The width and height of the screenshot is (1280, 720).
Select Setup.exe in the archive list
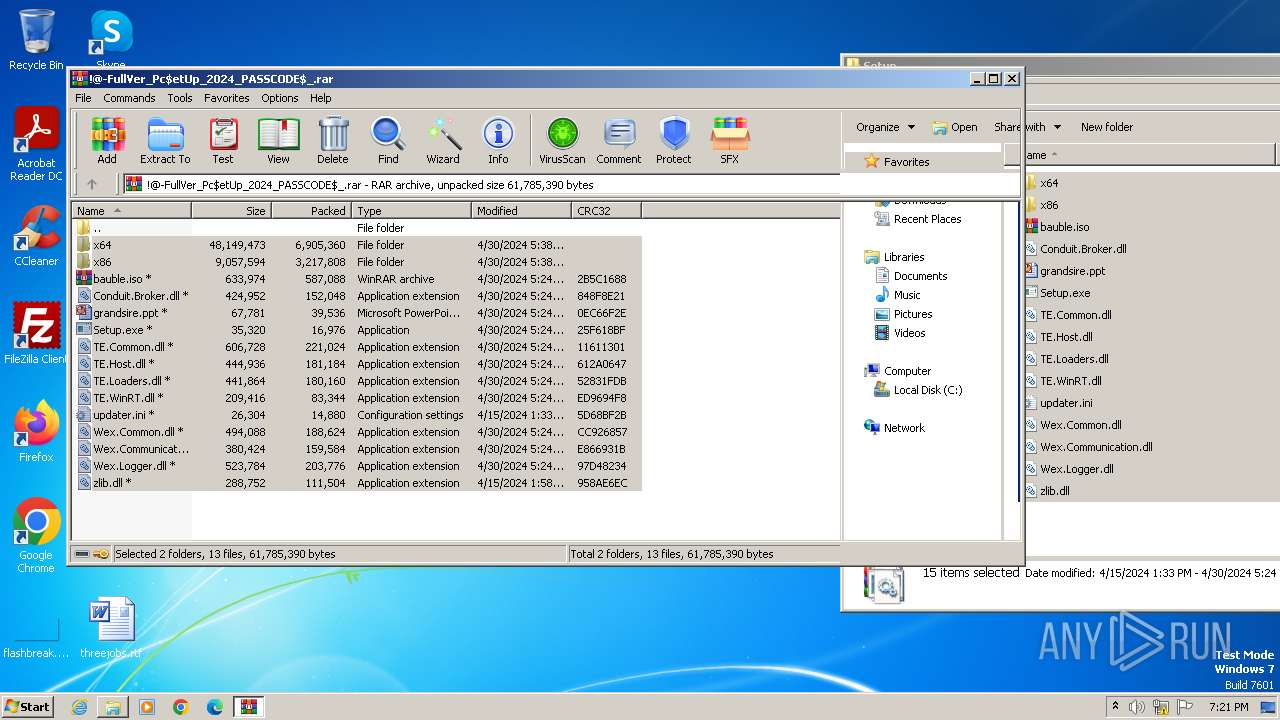[358, 330]
